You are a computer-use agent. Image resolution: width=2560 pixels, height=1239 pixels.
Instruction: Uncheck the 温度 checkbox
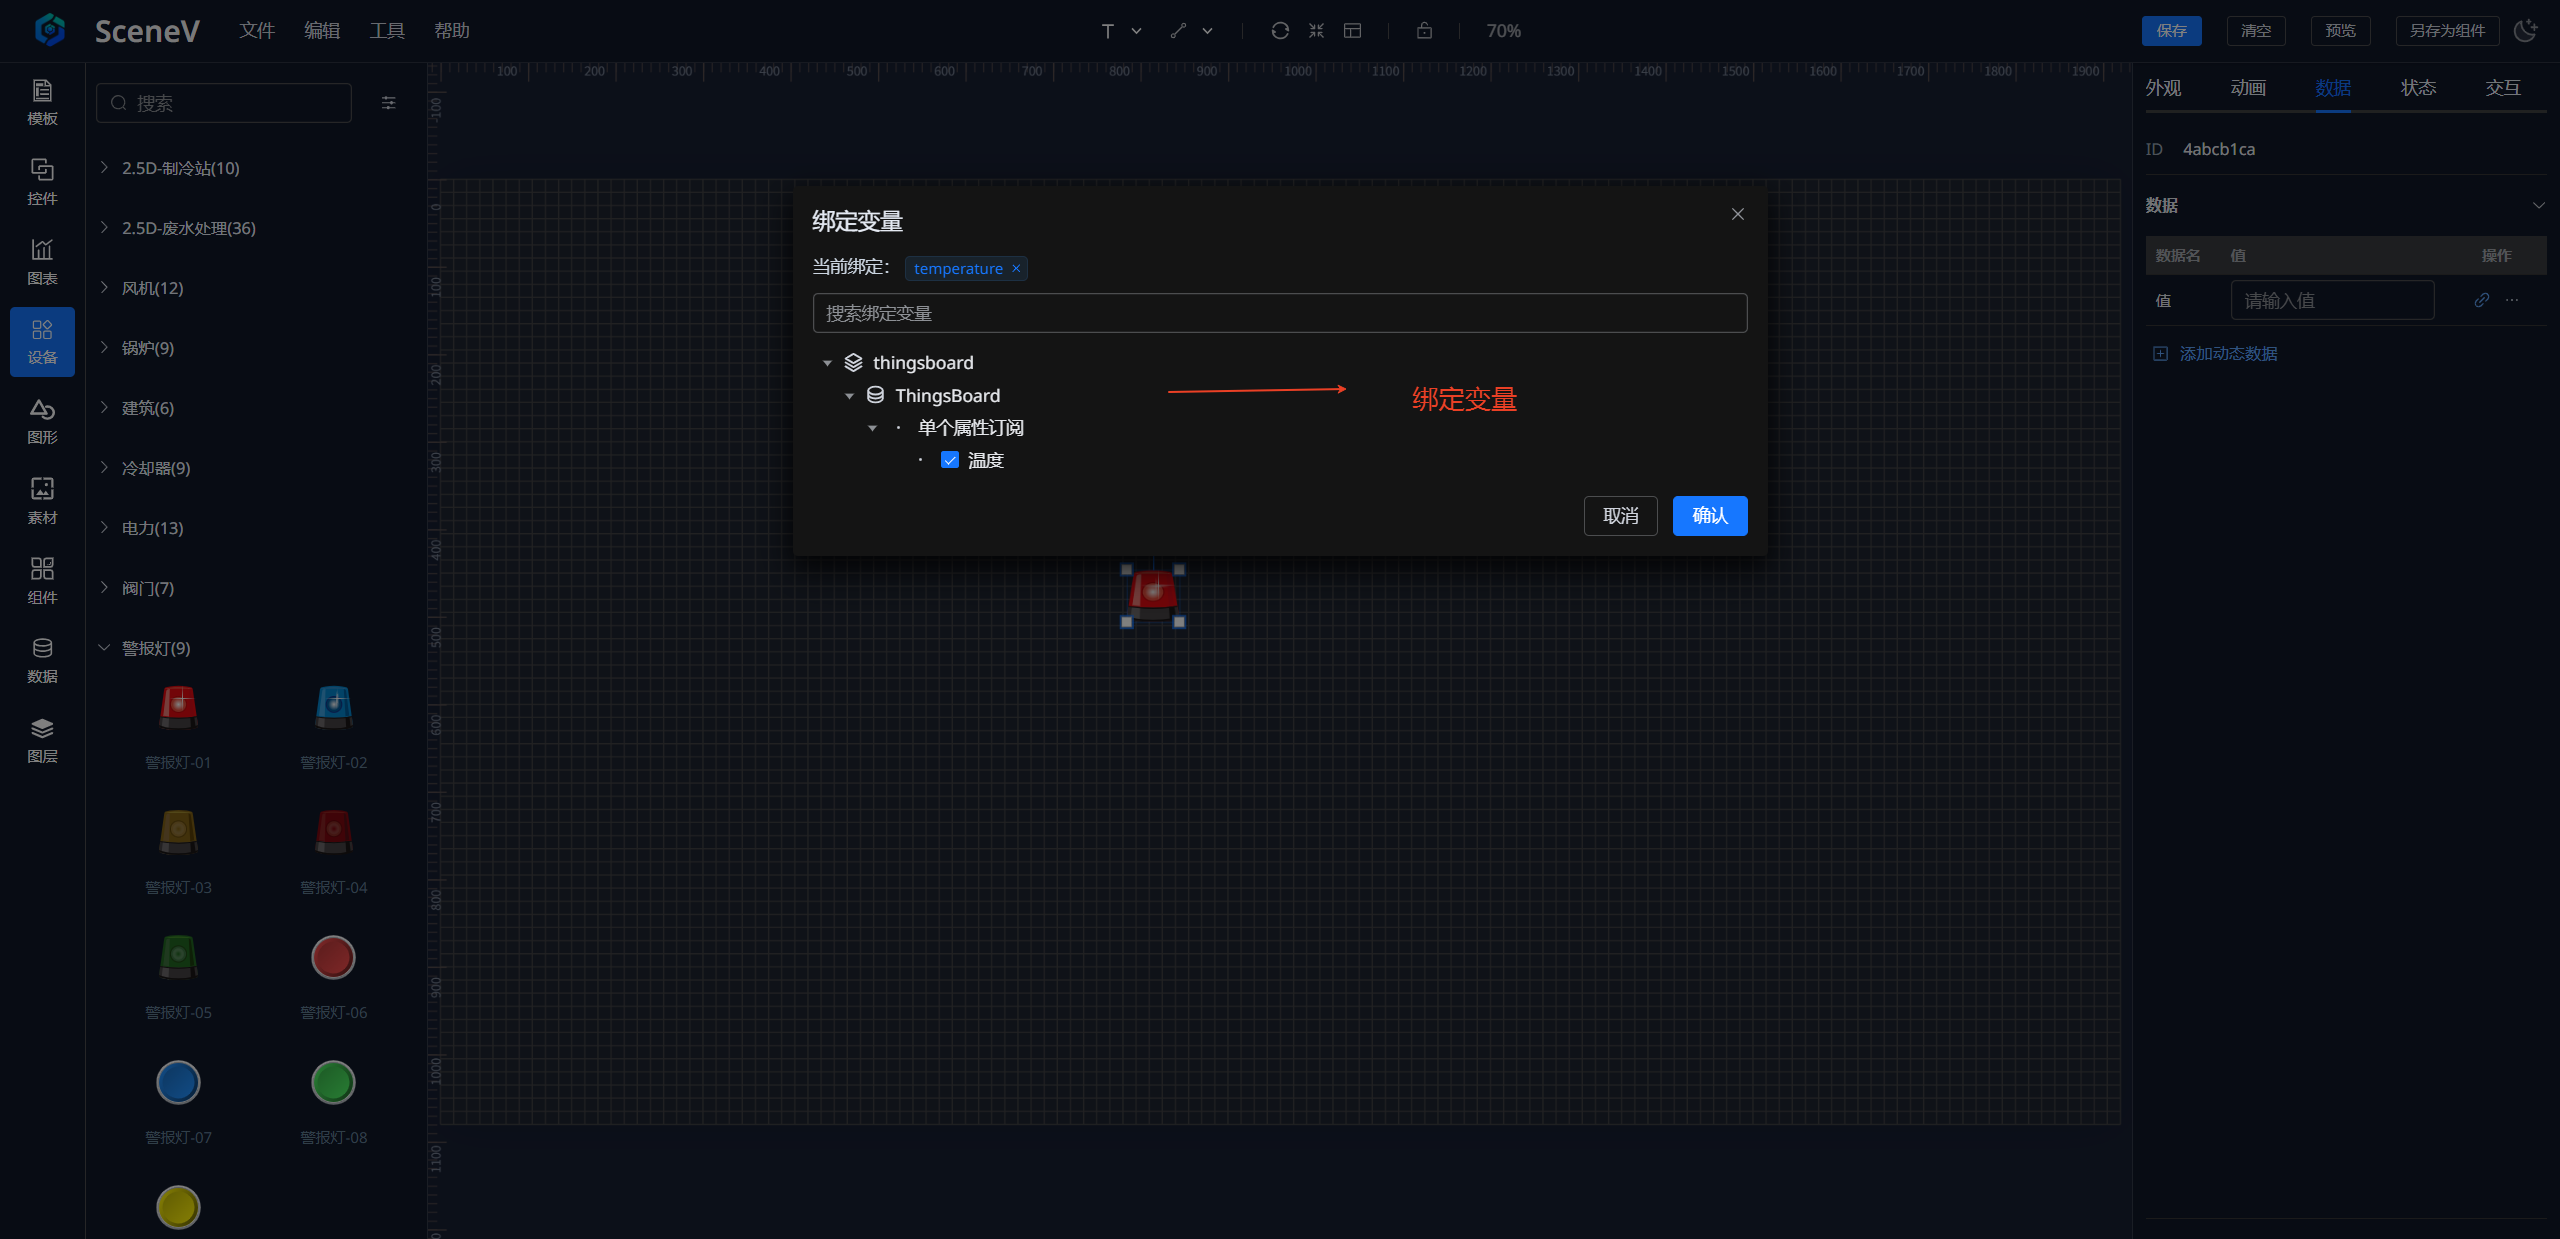coord(950,460)
